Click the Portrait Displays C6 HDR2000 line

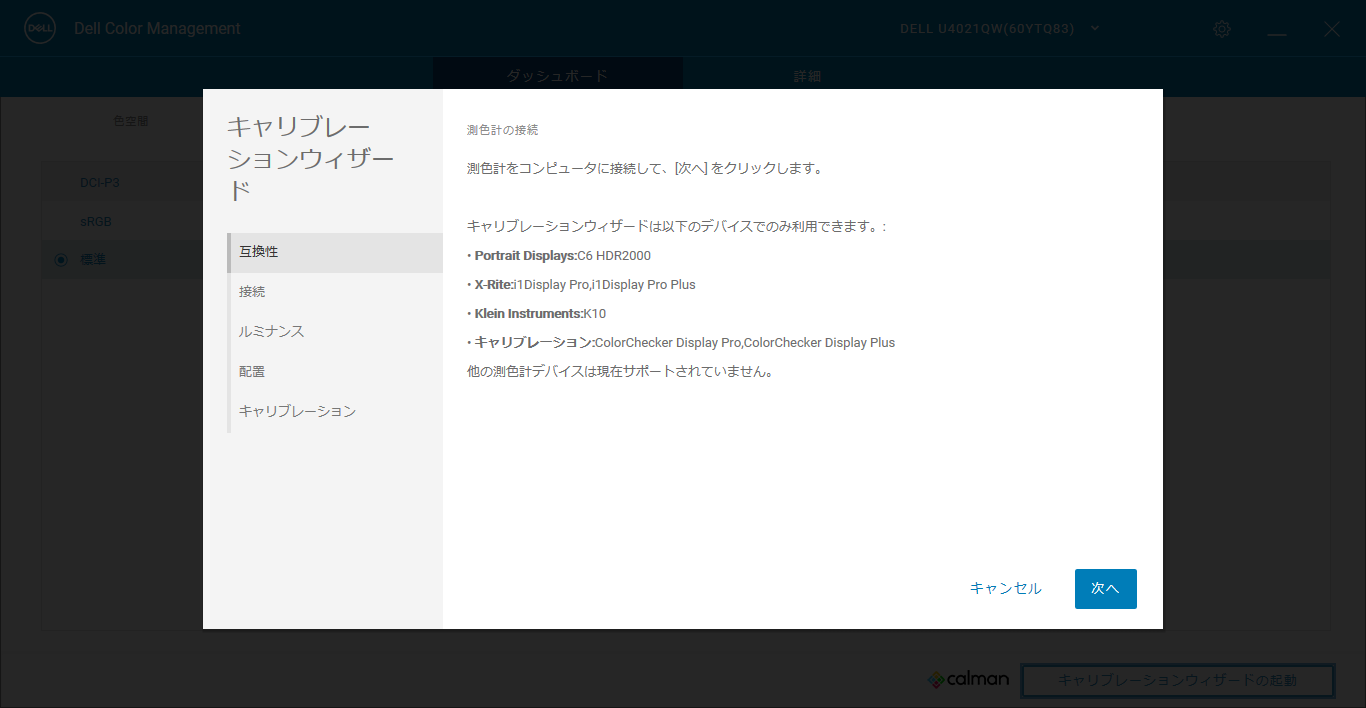[559, 256]
